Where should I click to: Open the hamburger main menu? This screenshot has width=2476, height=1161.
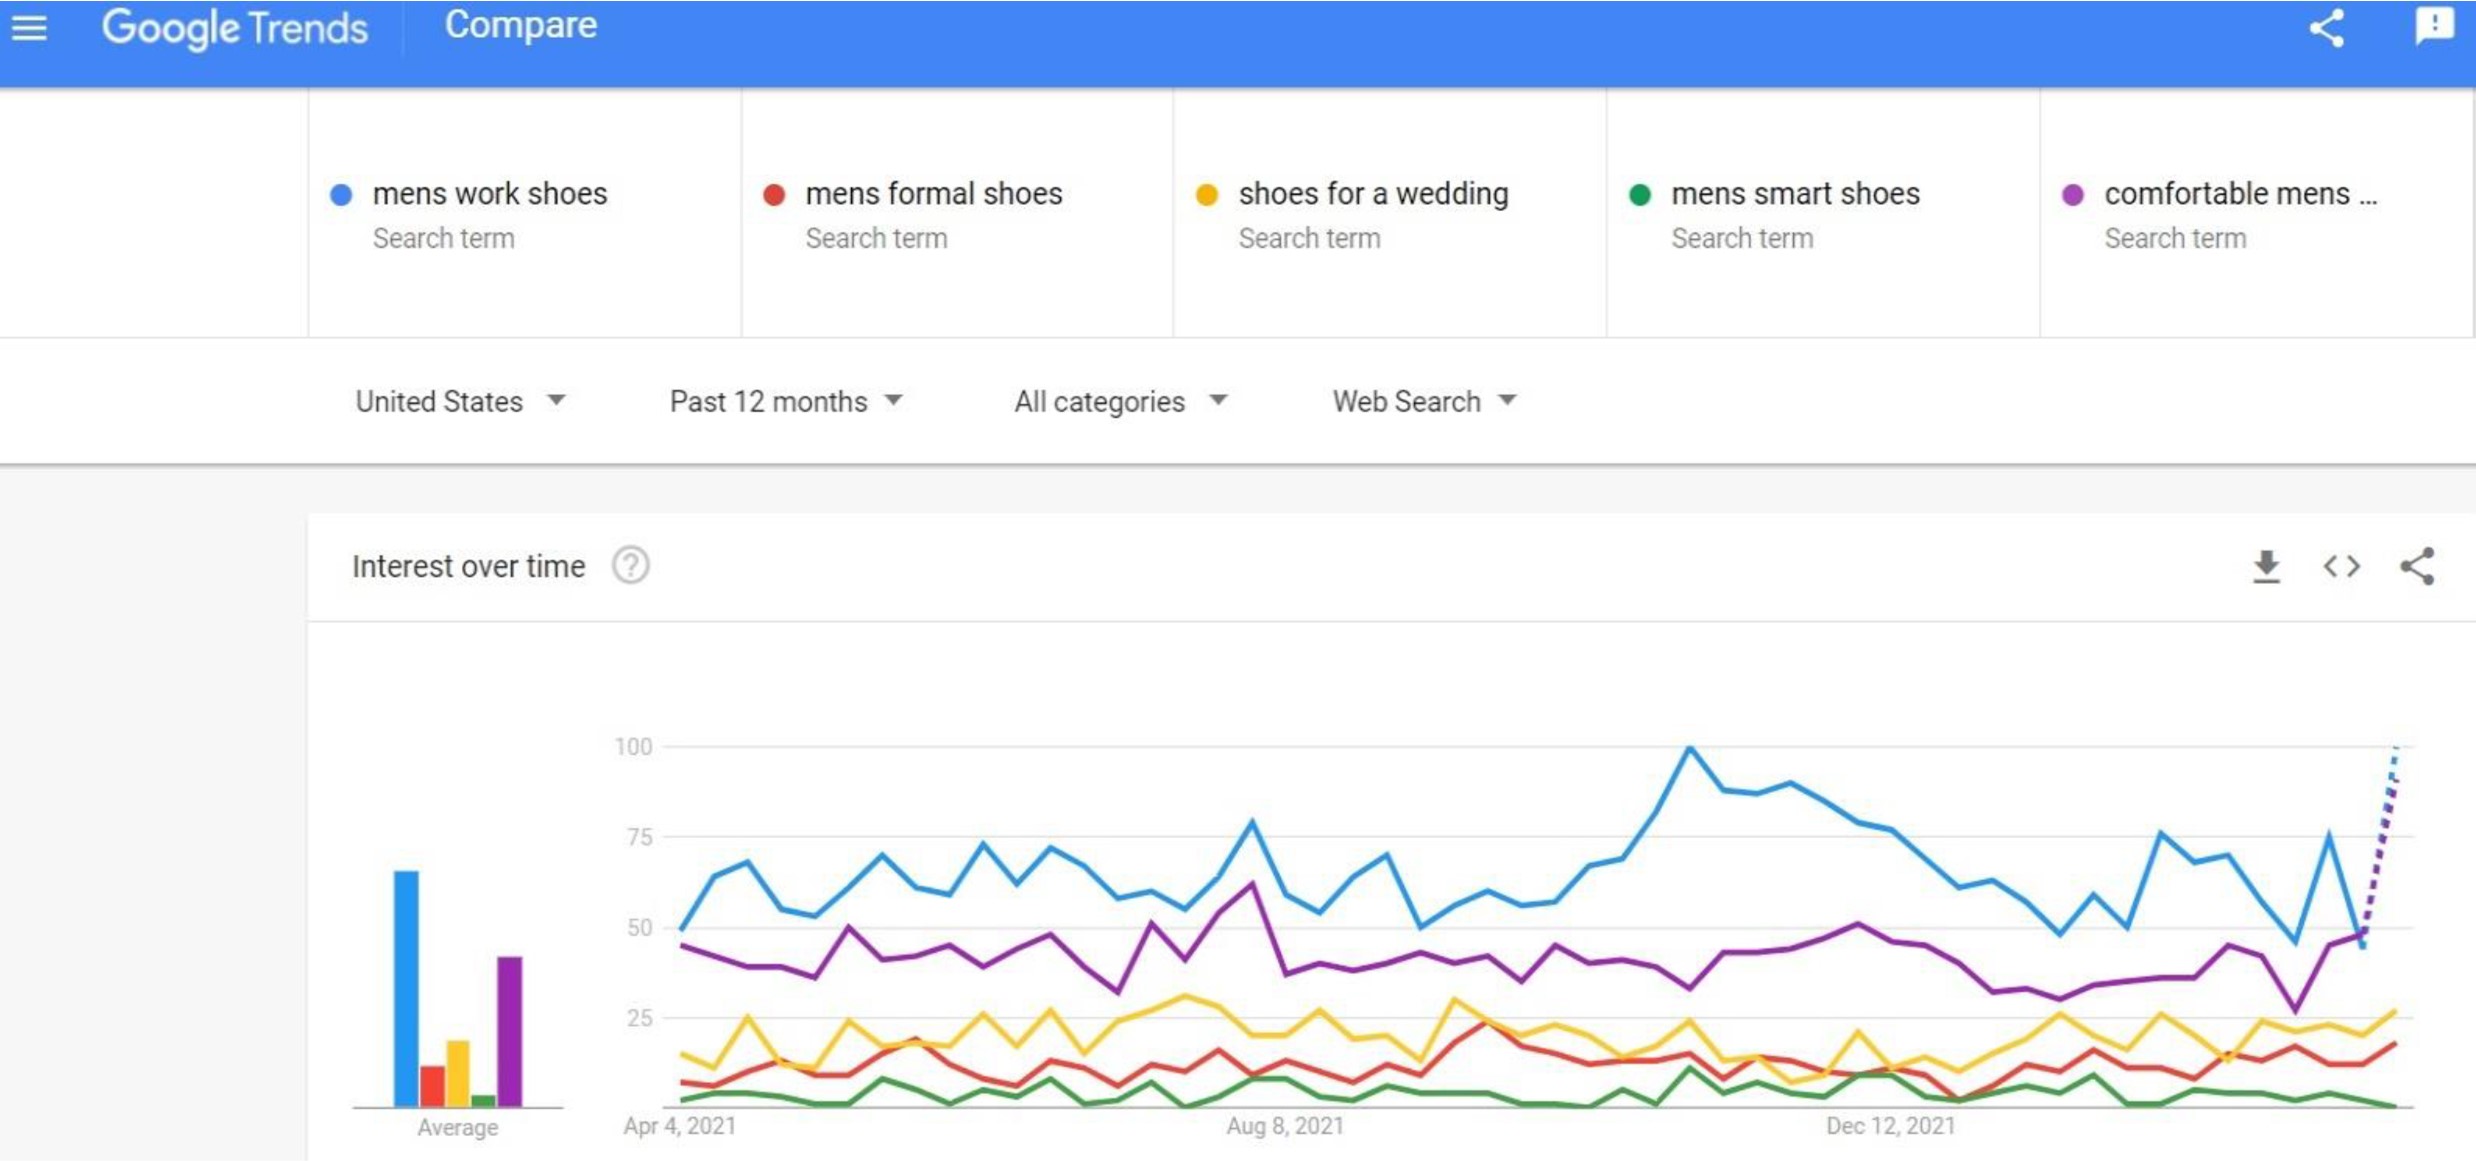click(x=29, y=27)
